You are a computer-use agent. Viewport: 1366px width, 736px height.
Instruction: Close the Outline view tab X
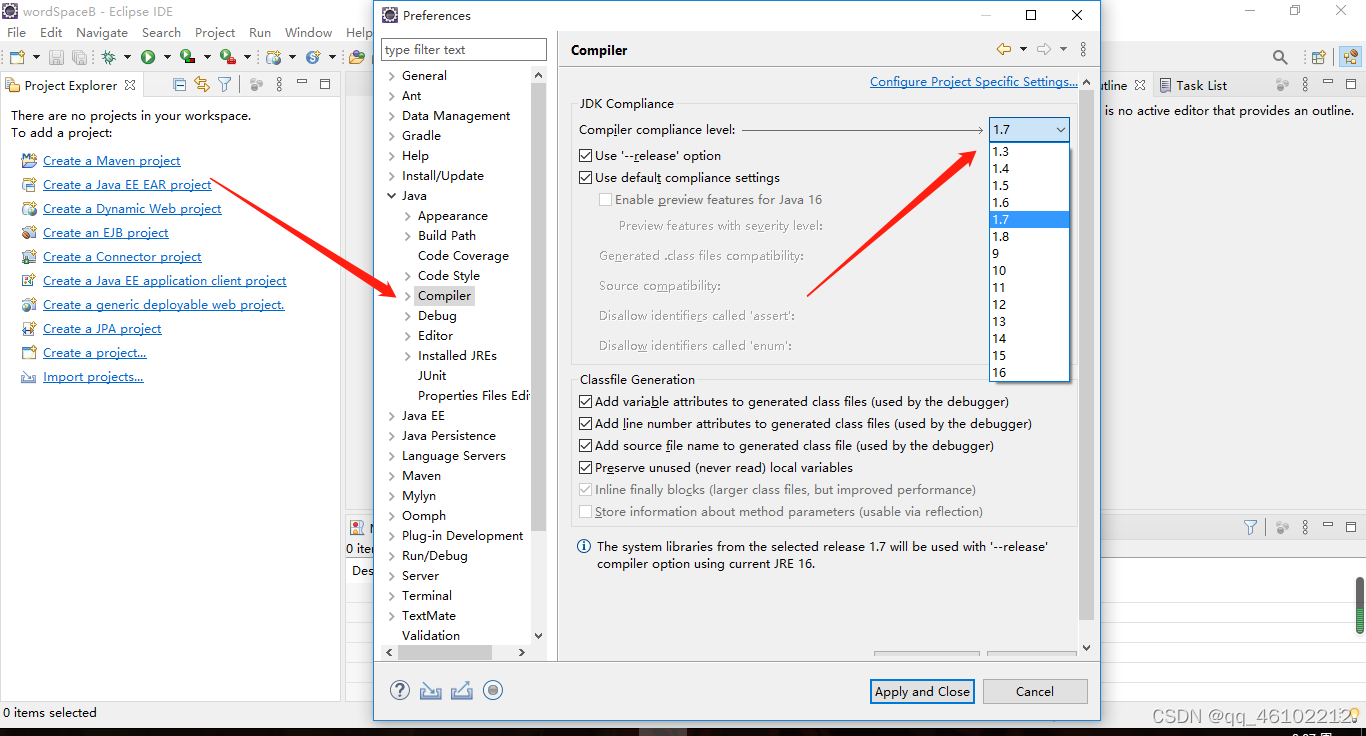tap(1140, 85)
